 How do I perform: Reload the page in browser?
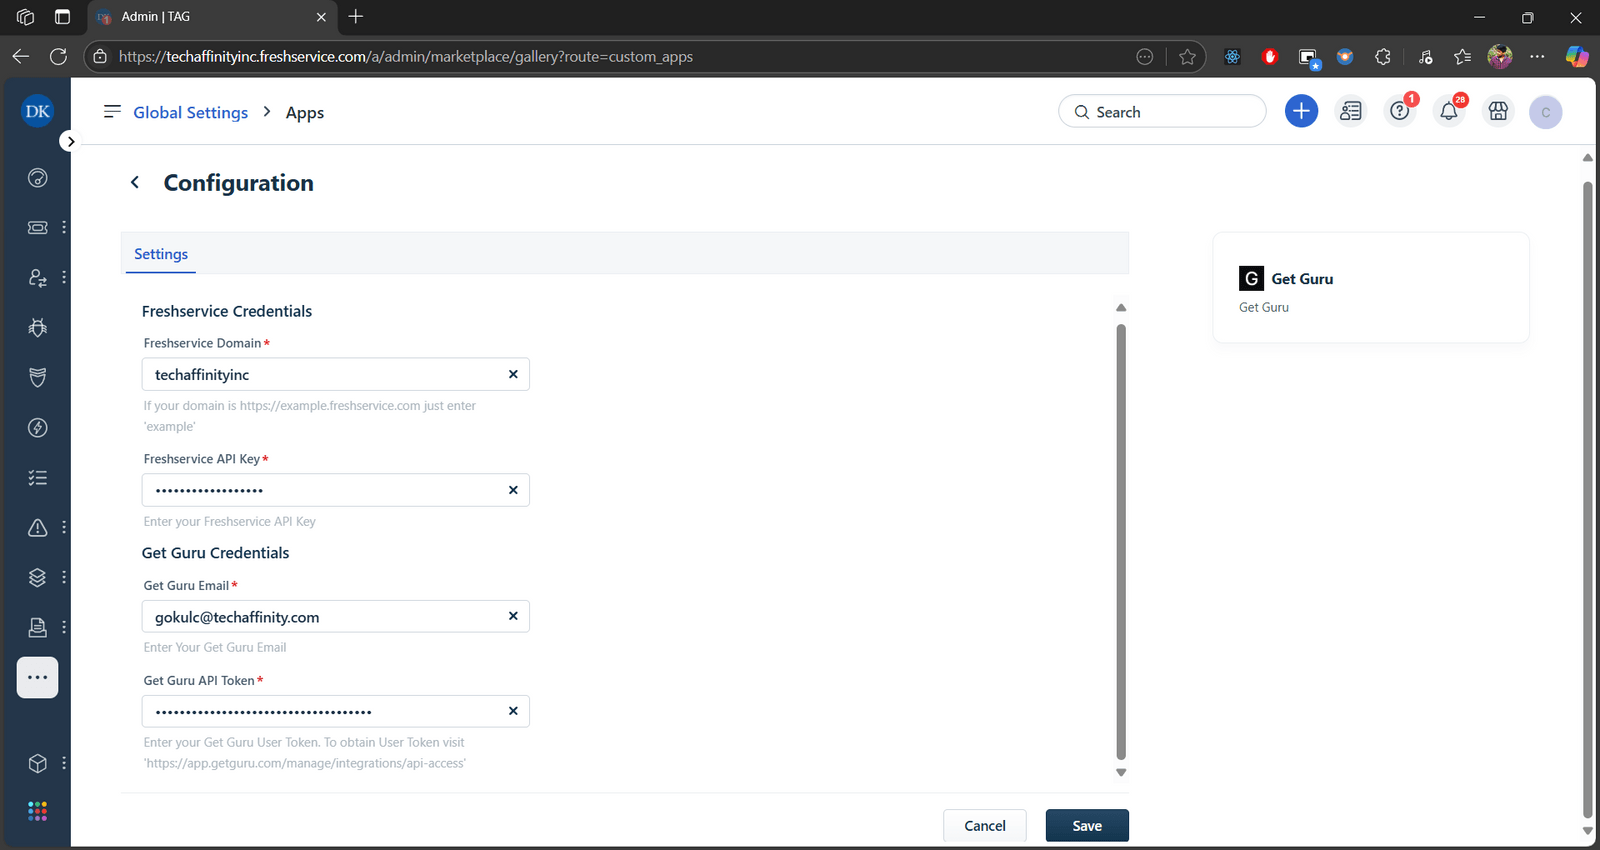click(x=58, y=56)
